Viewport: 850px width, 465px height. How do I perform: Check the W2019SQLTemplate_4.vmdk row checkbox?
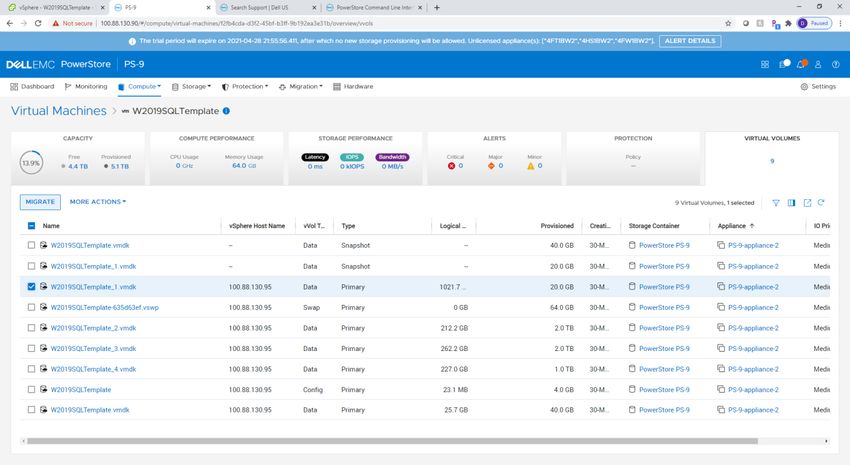tap(31, 369)
